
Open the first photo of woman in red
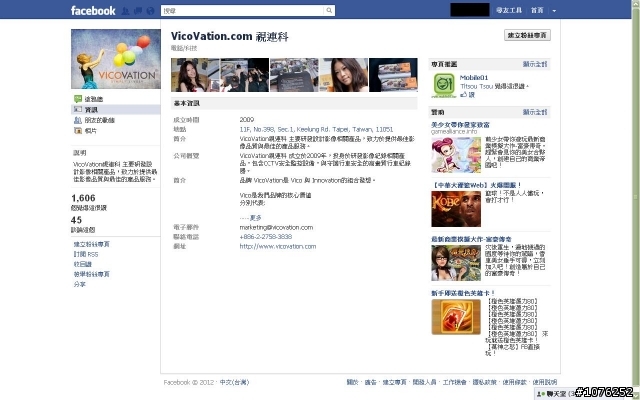coord(195,75)
